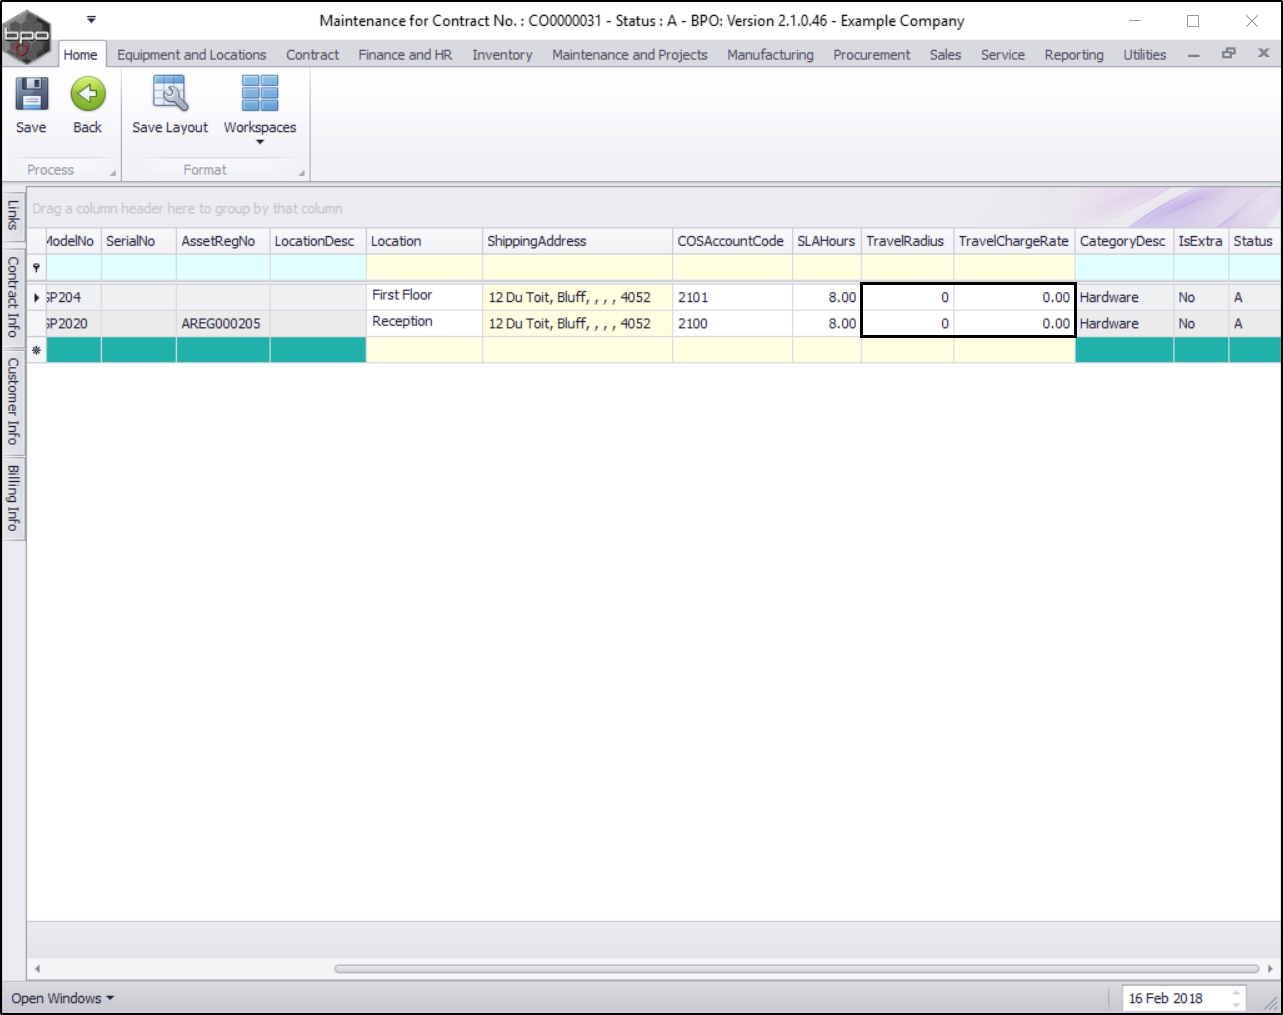Switch to the Home ribbon tab
This screenshot has width=1283, height=1015.
point(80,55)
